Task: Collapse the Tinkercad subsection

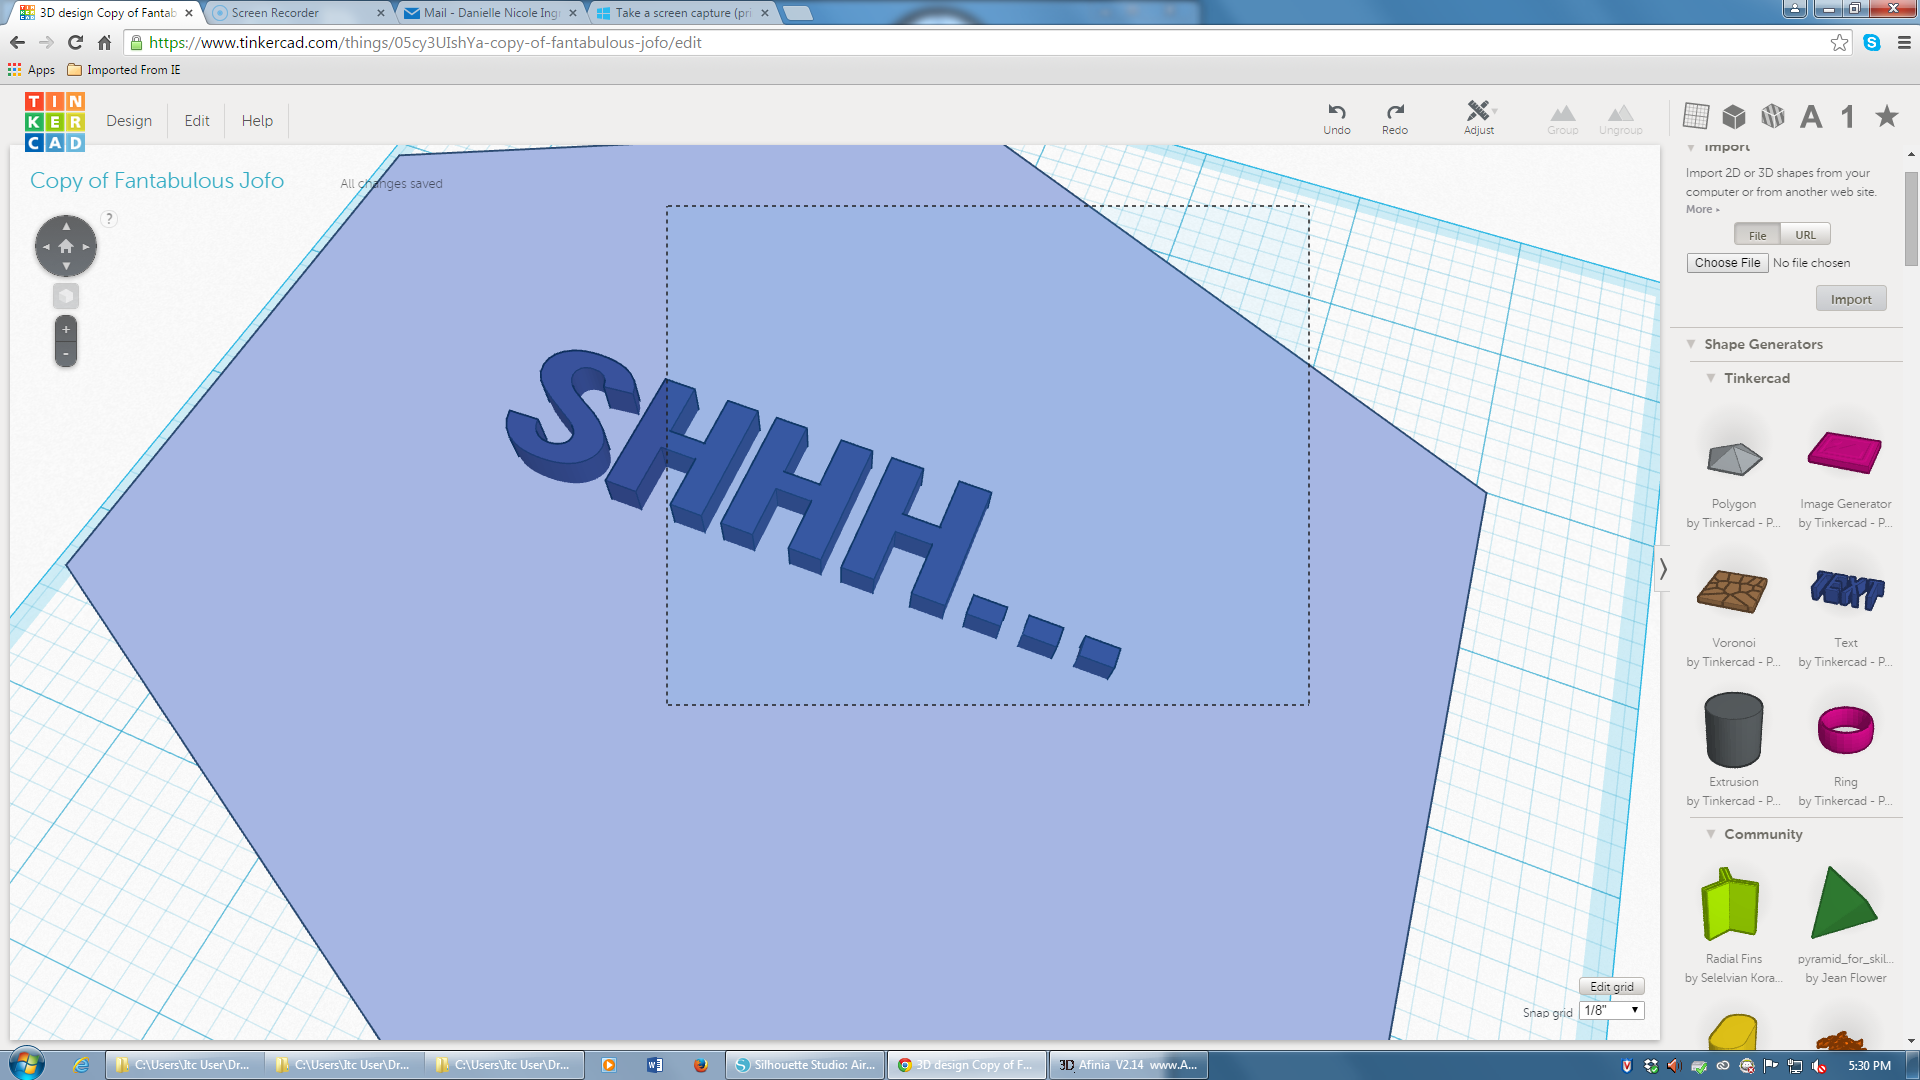Action: point(1711,378)
